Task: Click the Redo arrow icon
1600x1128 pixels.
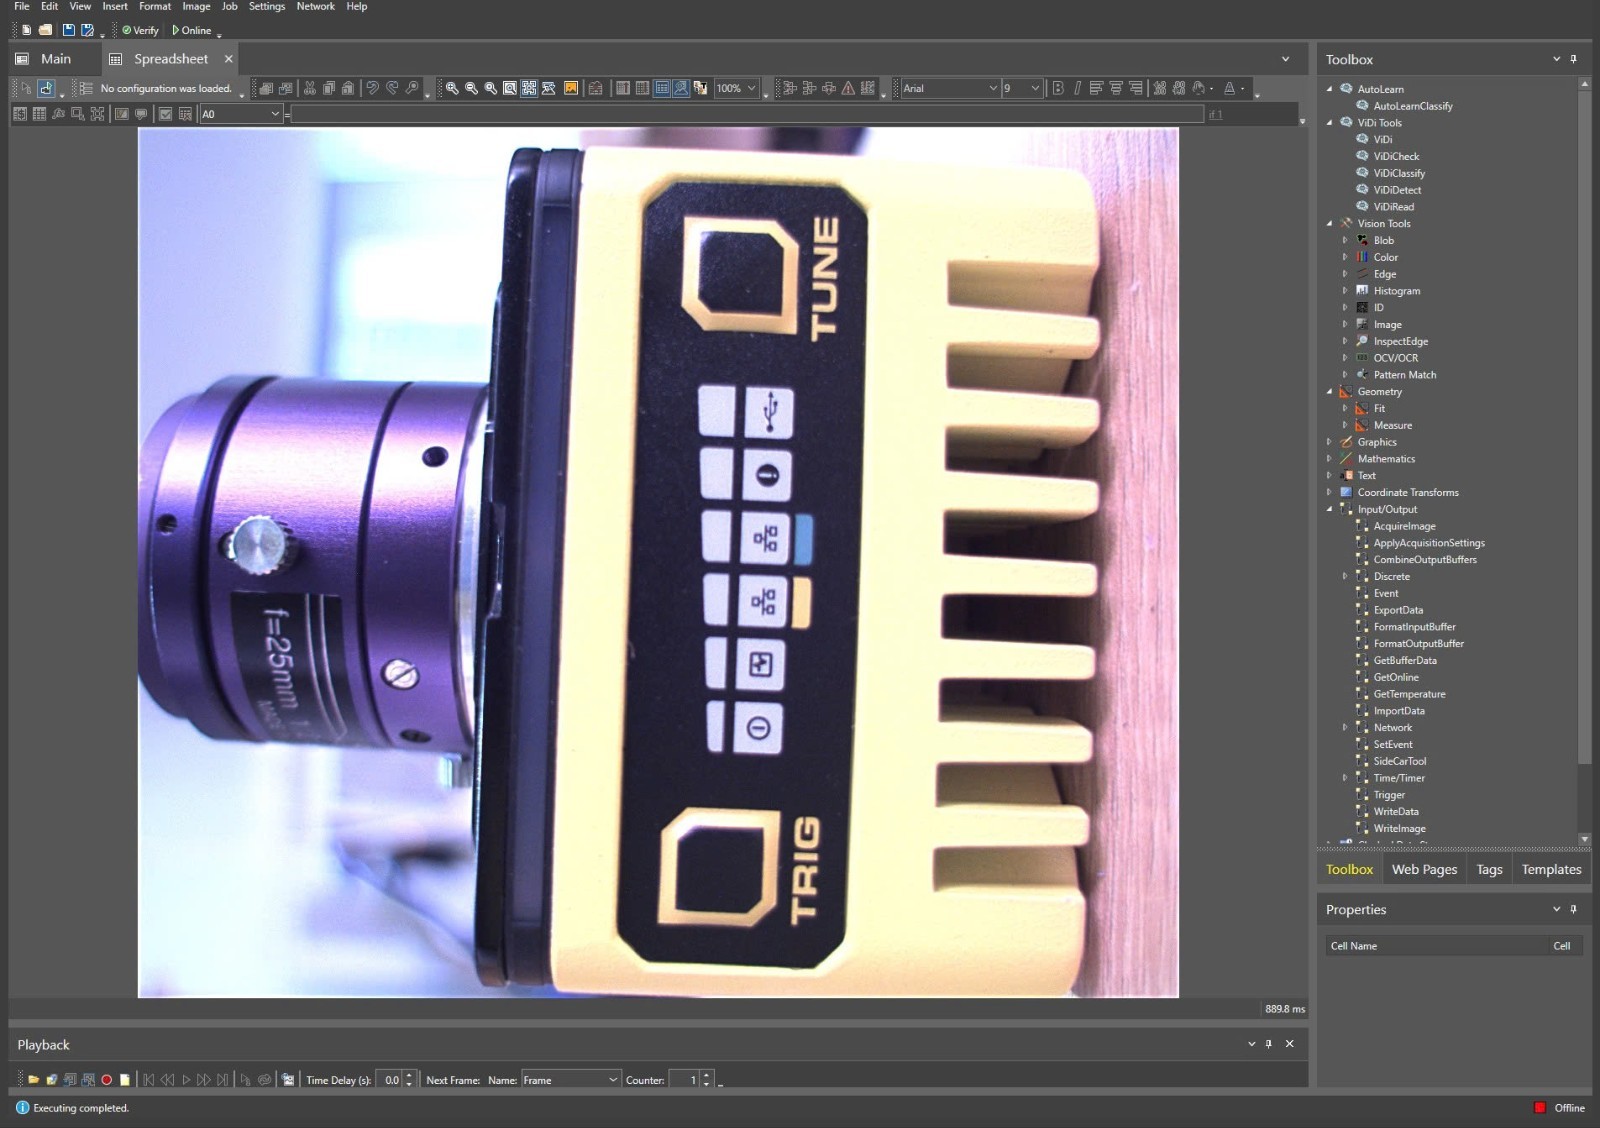Action: tap(392, 88)
